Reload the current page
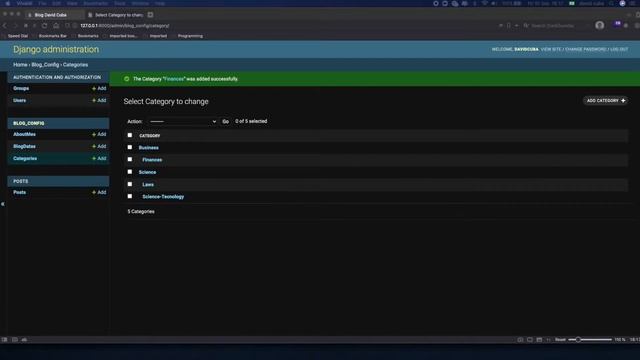Image resolution: width=640 pixels, height=360 pixels. point(44,26)
